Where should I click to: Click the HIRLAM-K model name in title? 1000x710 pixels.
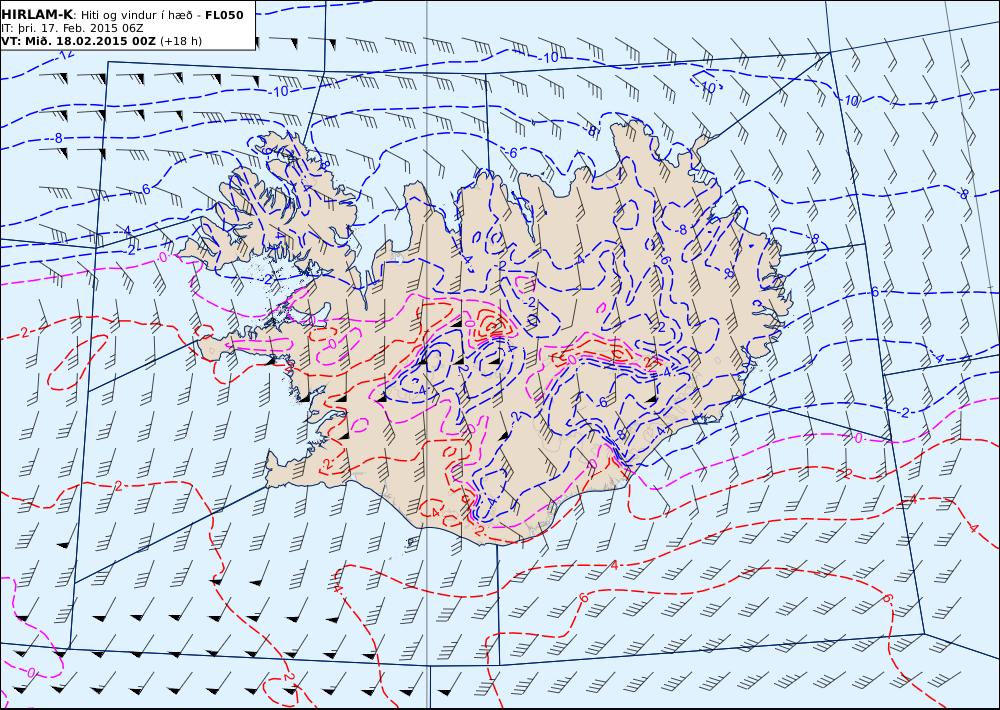pyautogui.click(x=37, y=15)
